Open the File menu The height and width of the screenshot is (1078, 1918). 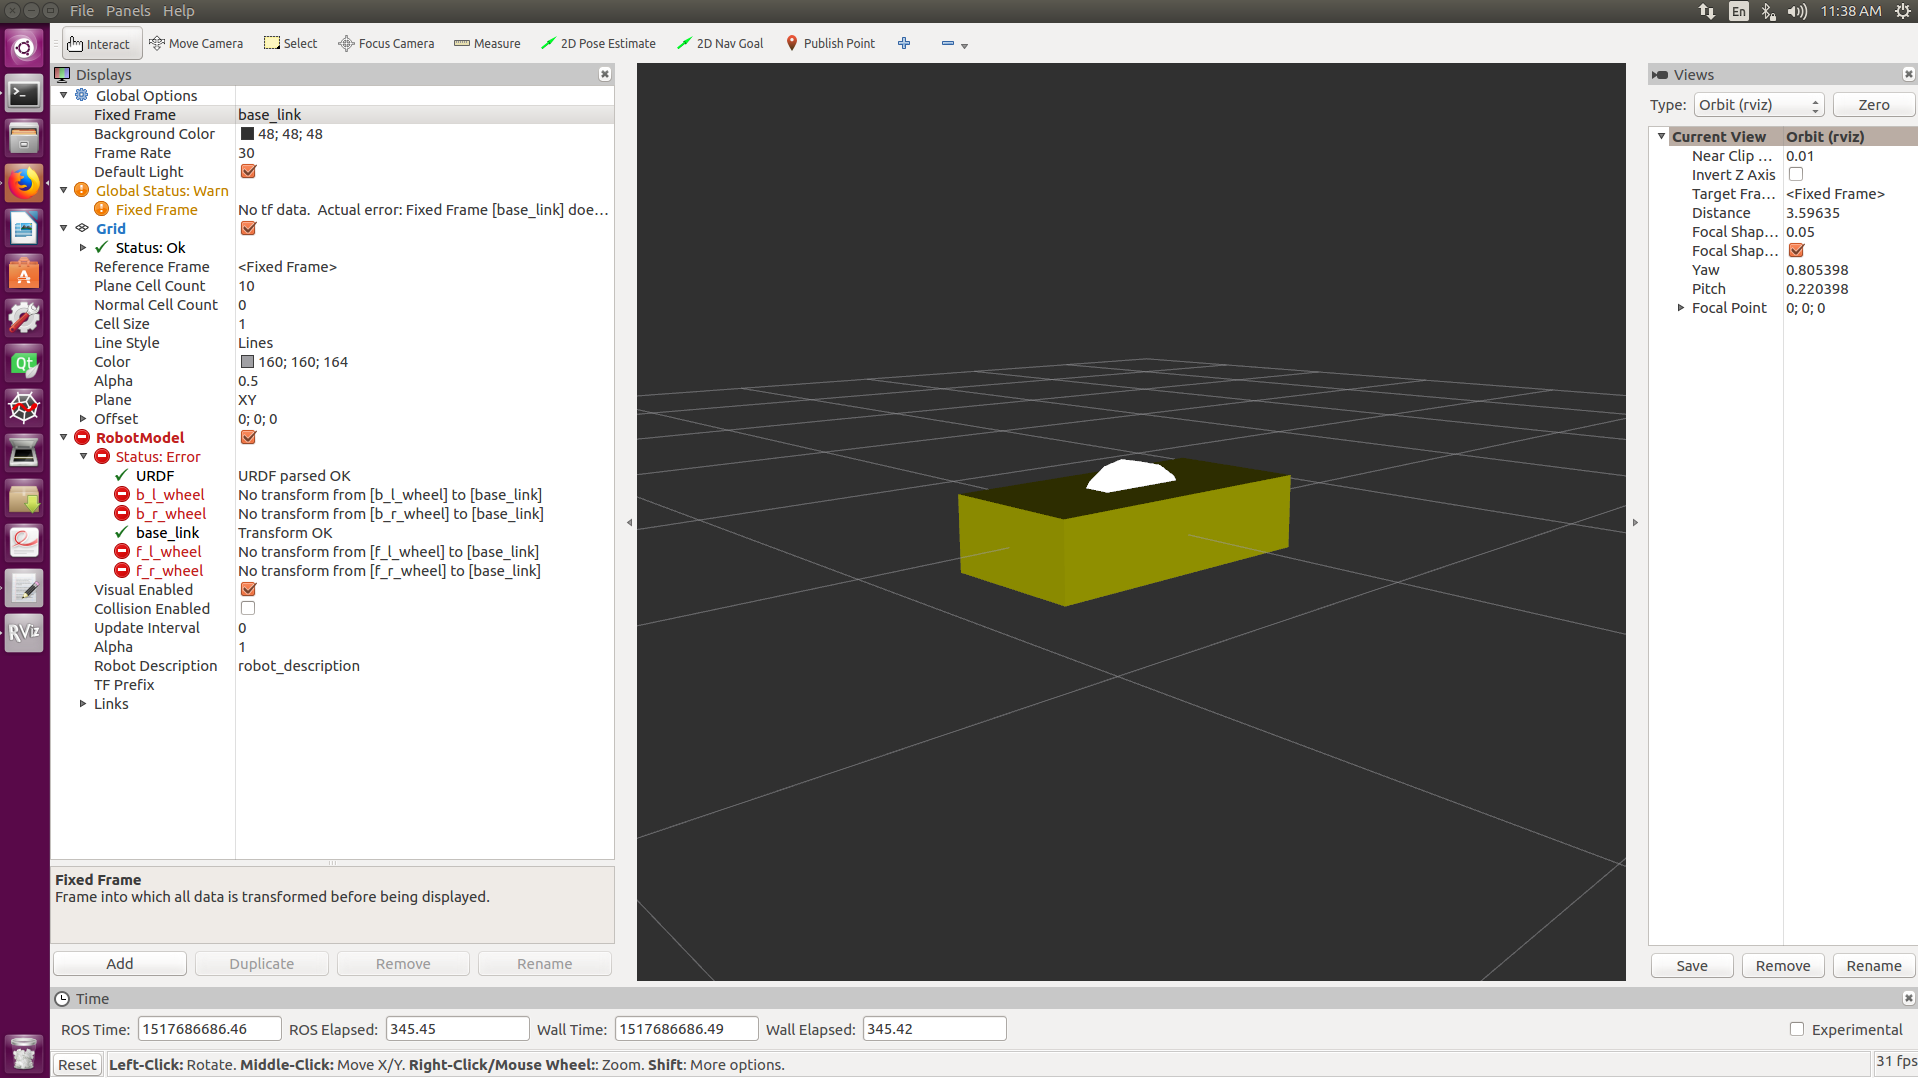point(82,11)
